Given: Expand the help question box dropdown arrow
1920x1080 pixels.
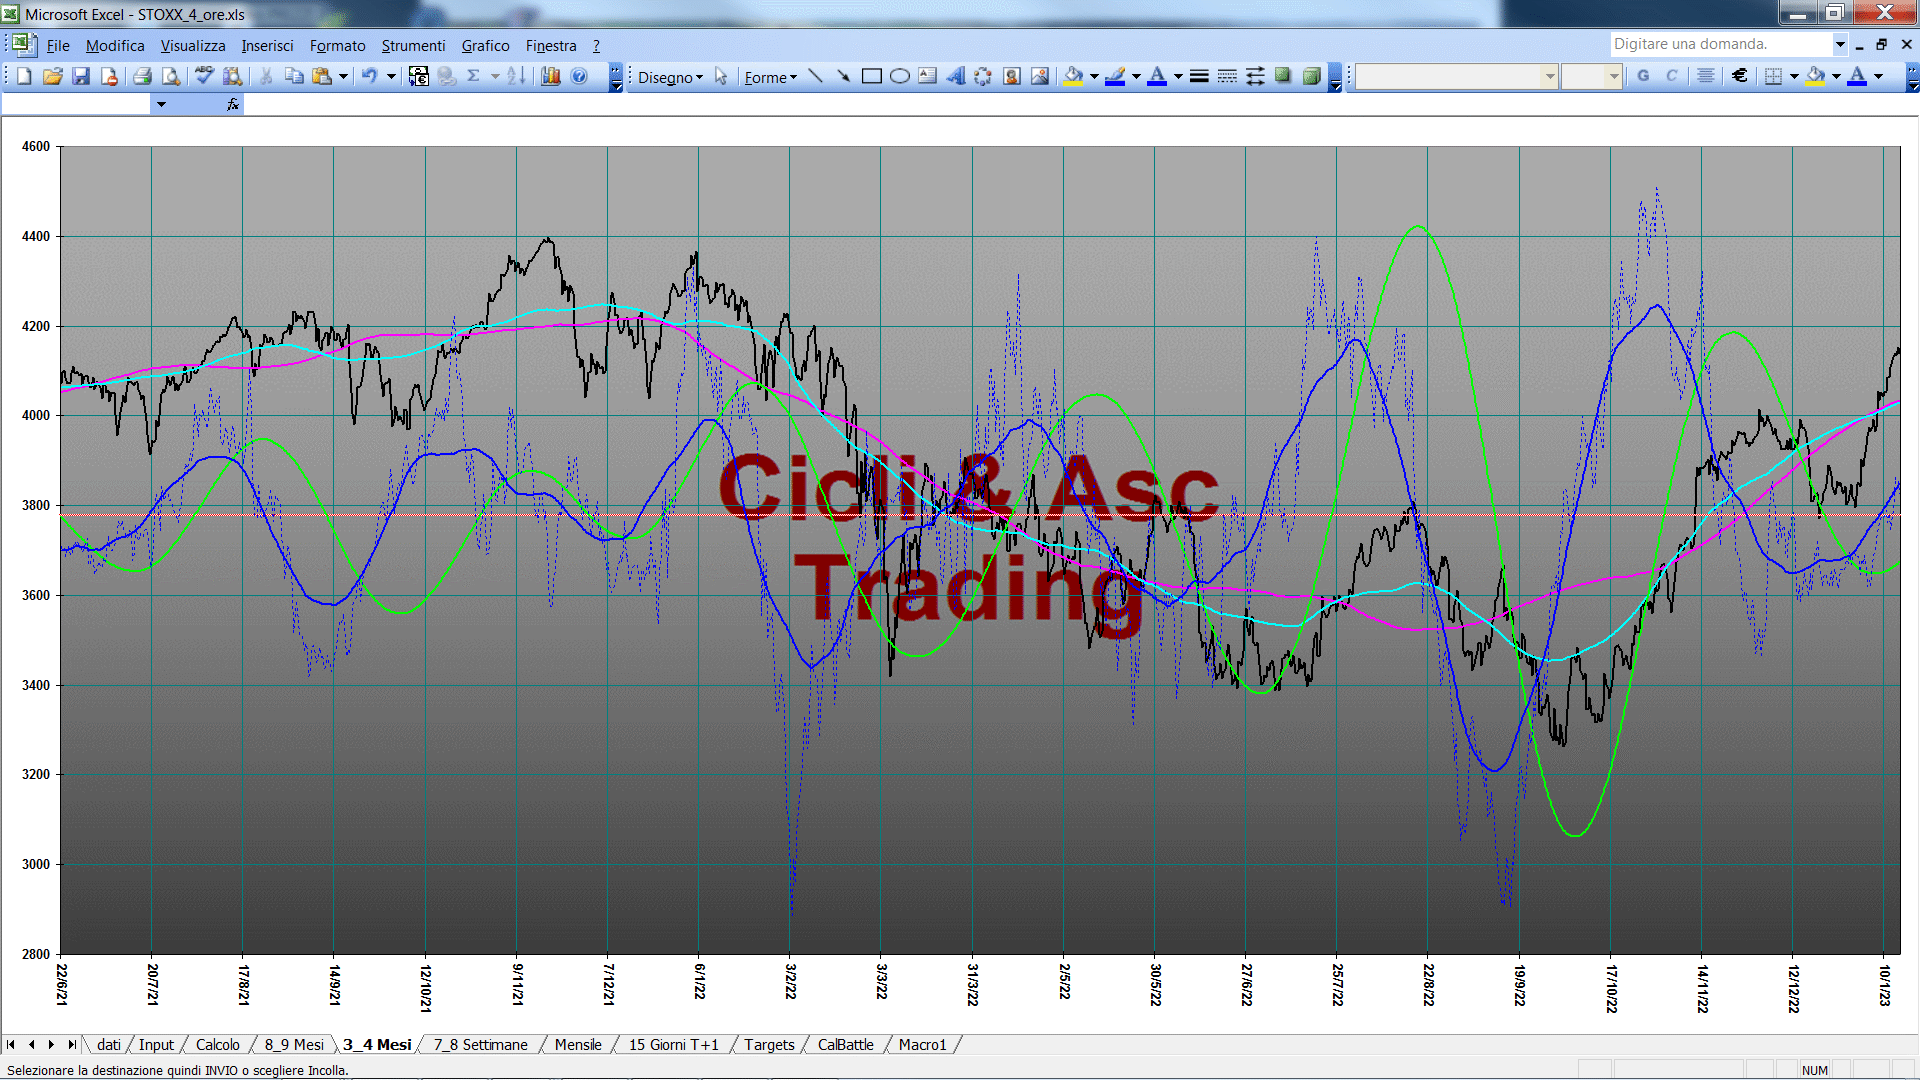Looking at the screenshot, I should pos(1839,44).
